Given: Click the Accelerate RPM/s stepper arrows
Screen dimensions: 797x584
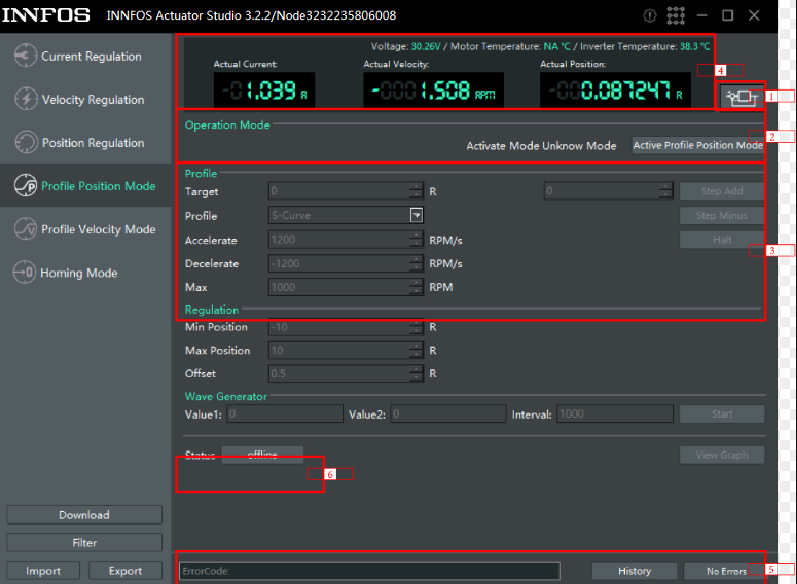Looking at the screenshot, I should (416, 240).
